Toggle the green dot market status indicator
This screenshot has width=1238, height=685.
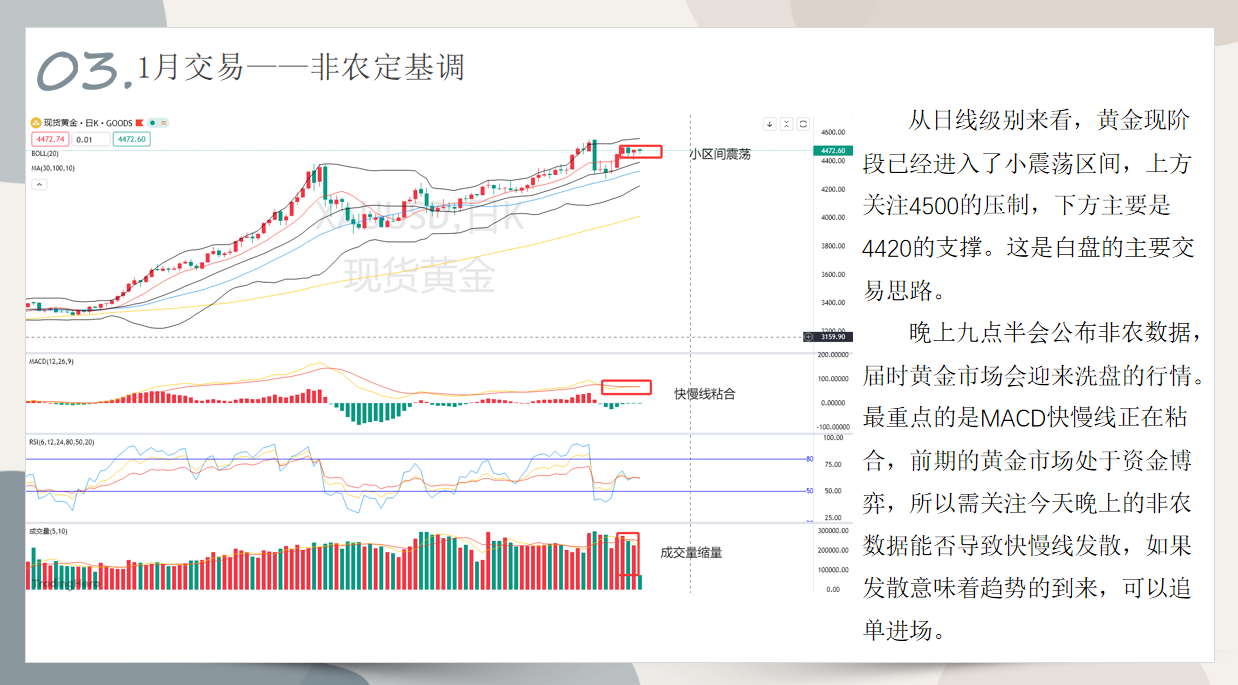pos(152,122)
